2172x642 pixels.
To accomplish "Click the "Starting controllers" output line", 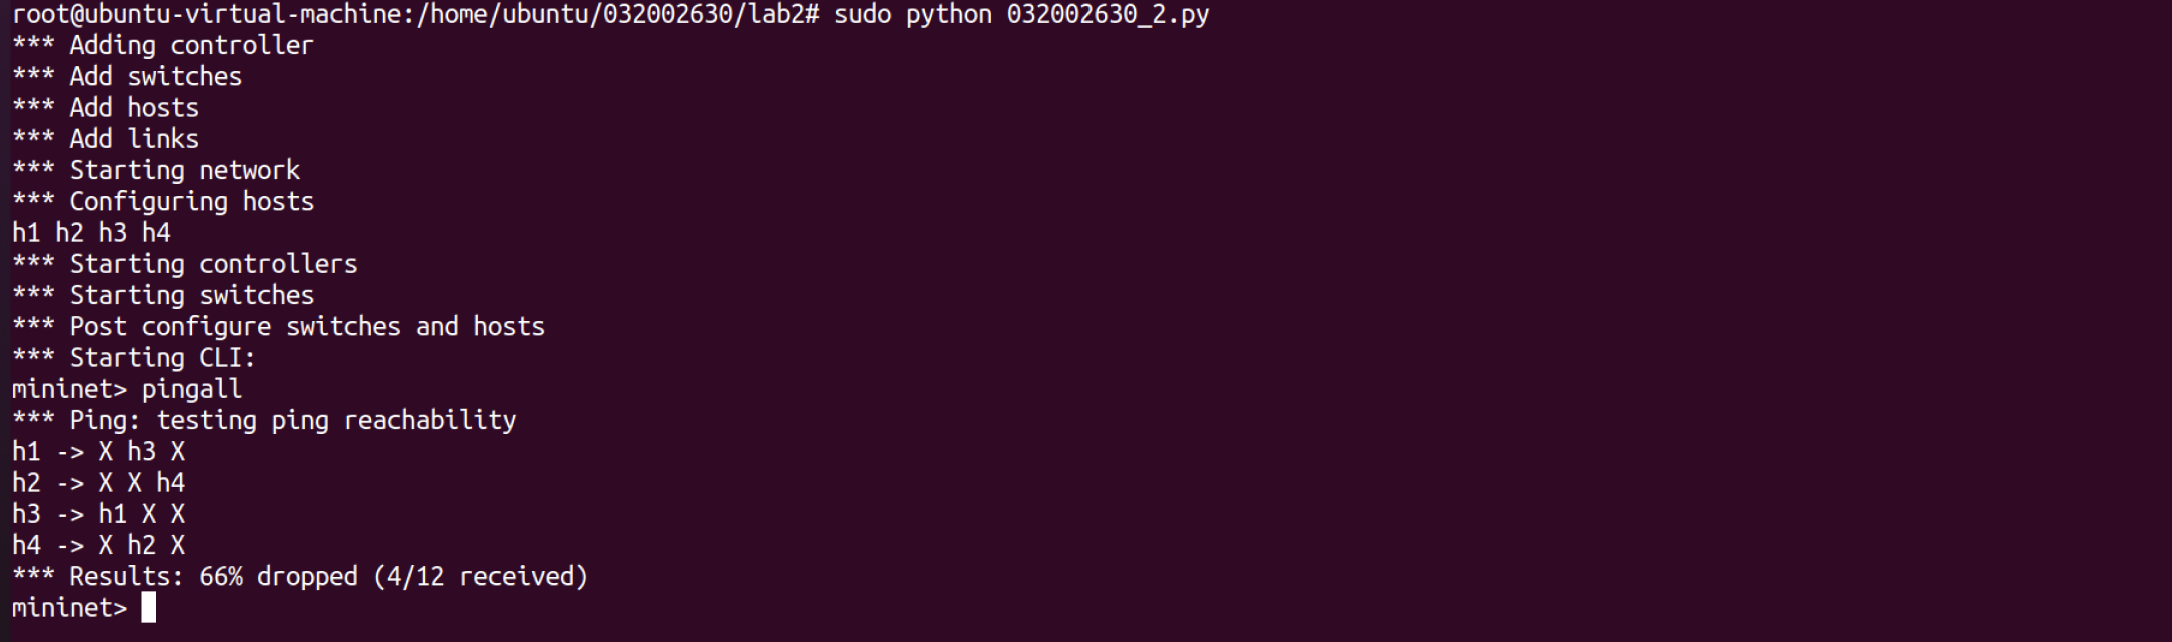I will coord(184,264).
